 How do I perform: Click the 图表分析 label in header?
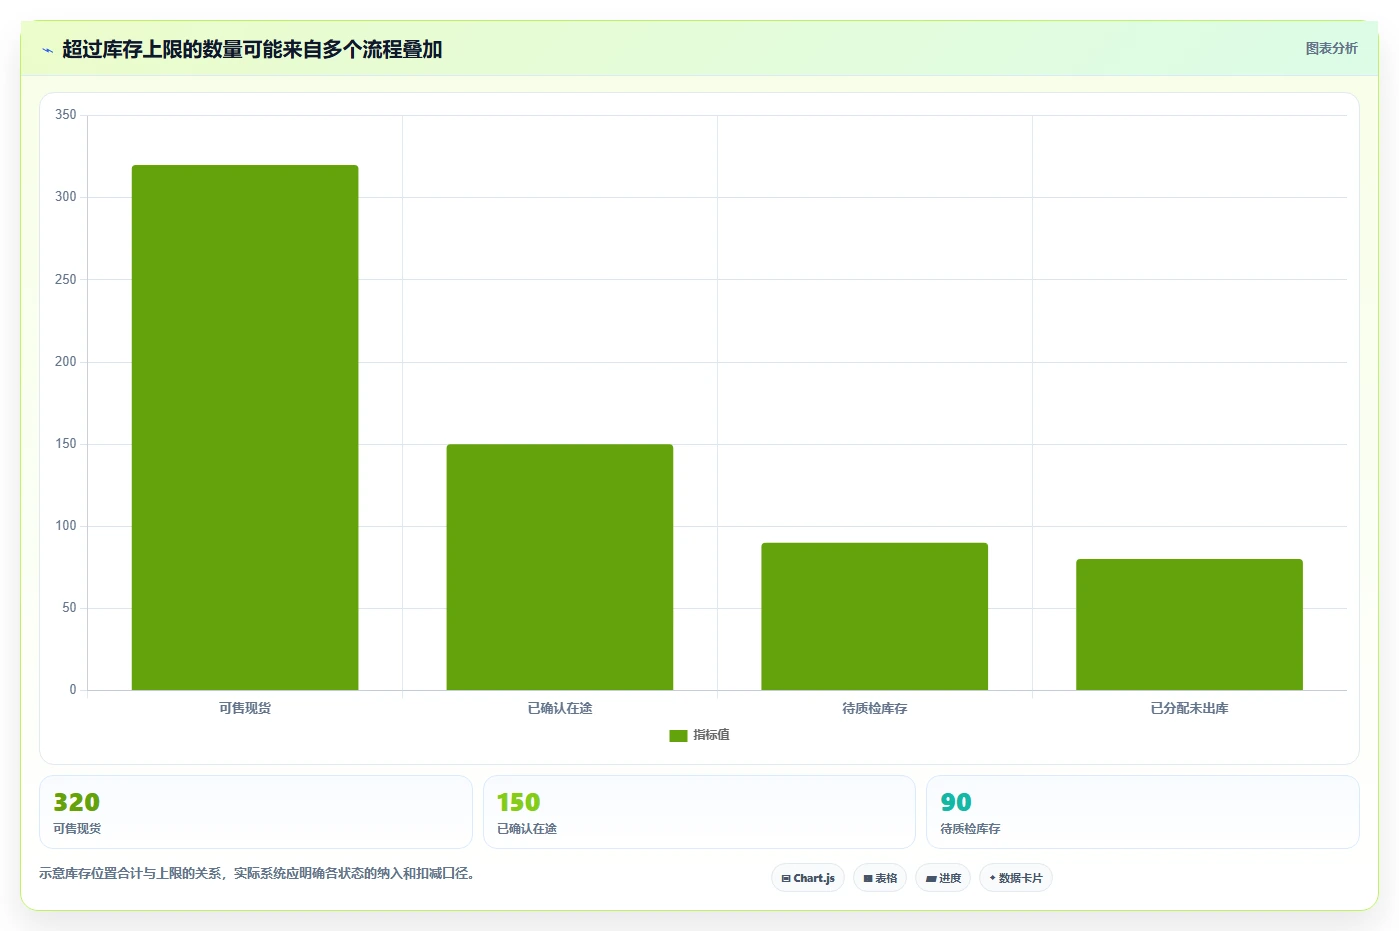[1331, 48]
